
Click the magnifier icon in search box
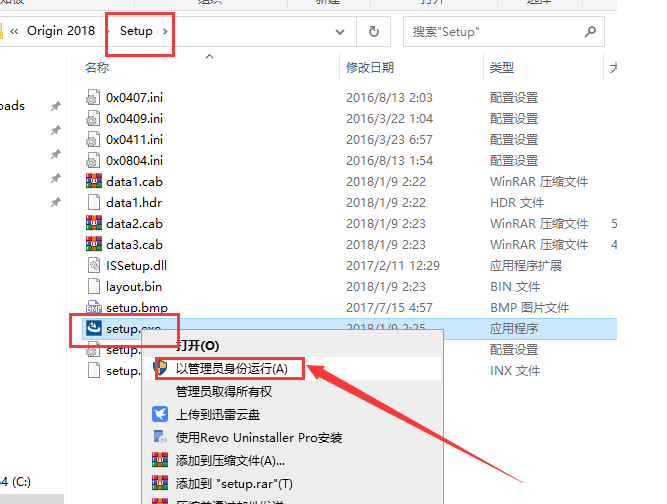(590, 31)
